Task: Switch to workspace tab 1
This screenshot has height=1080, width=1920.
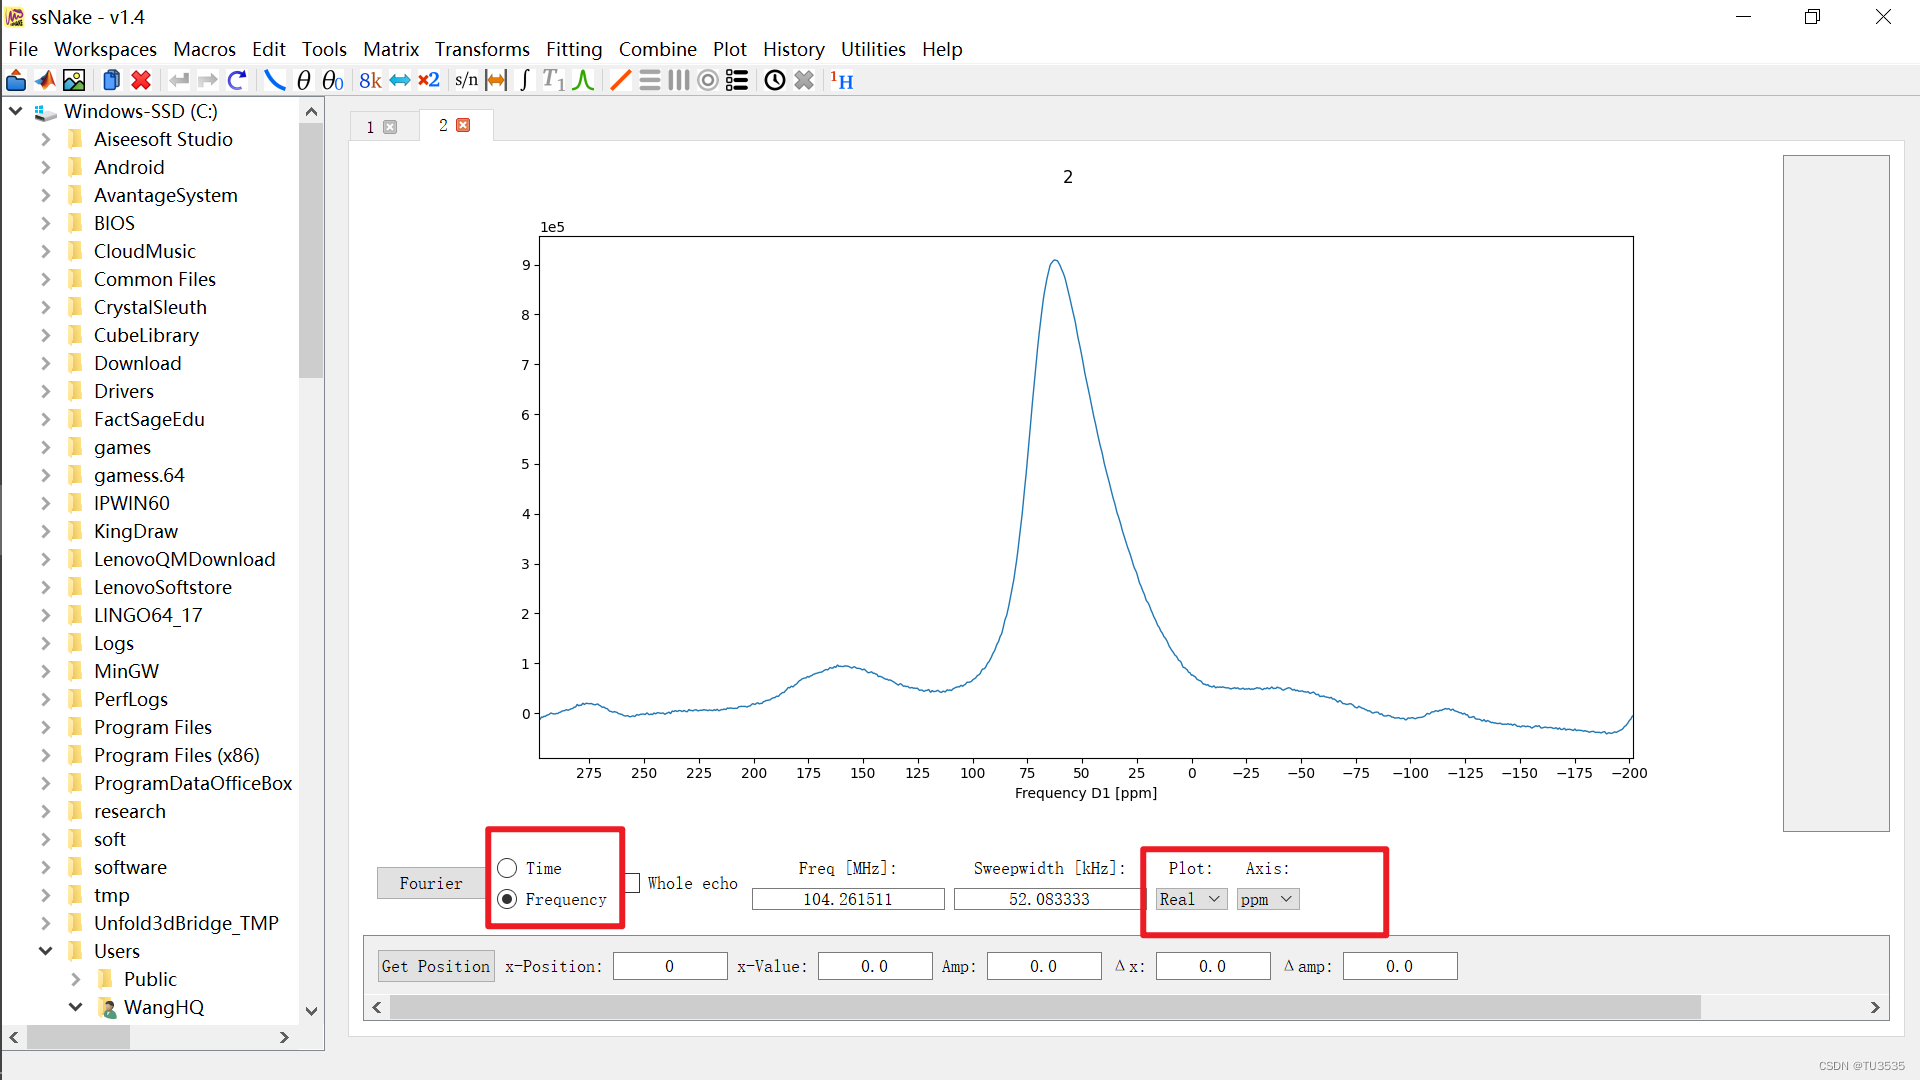Action: 371,127
